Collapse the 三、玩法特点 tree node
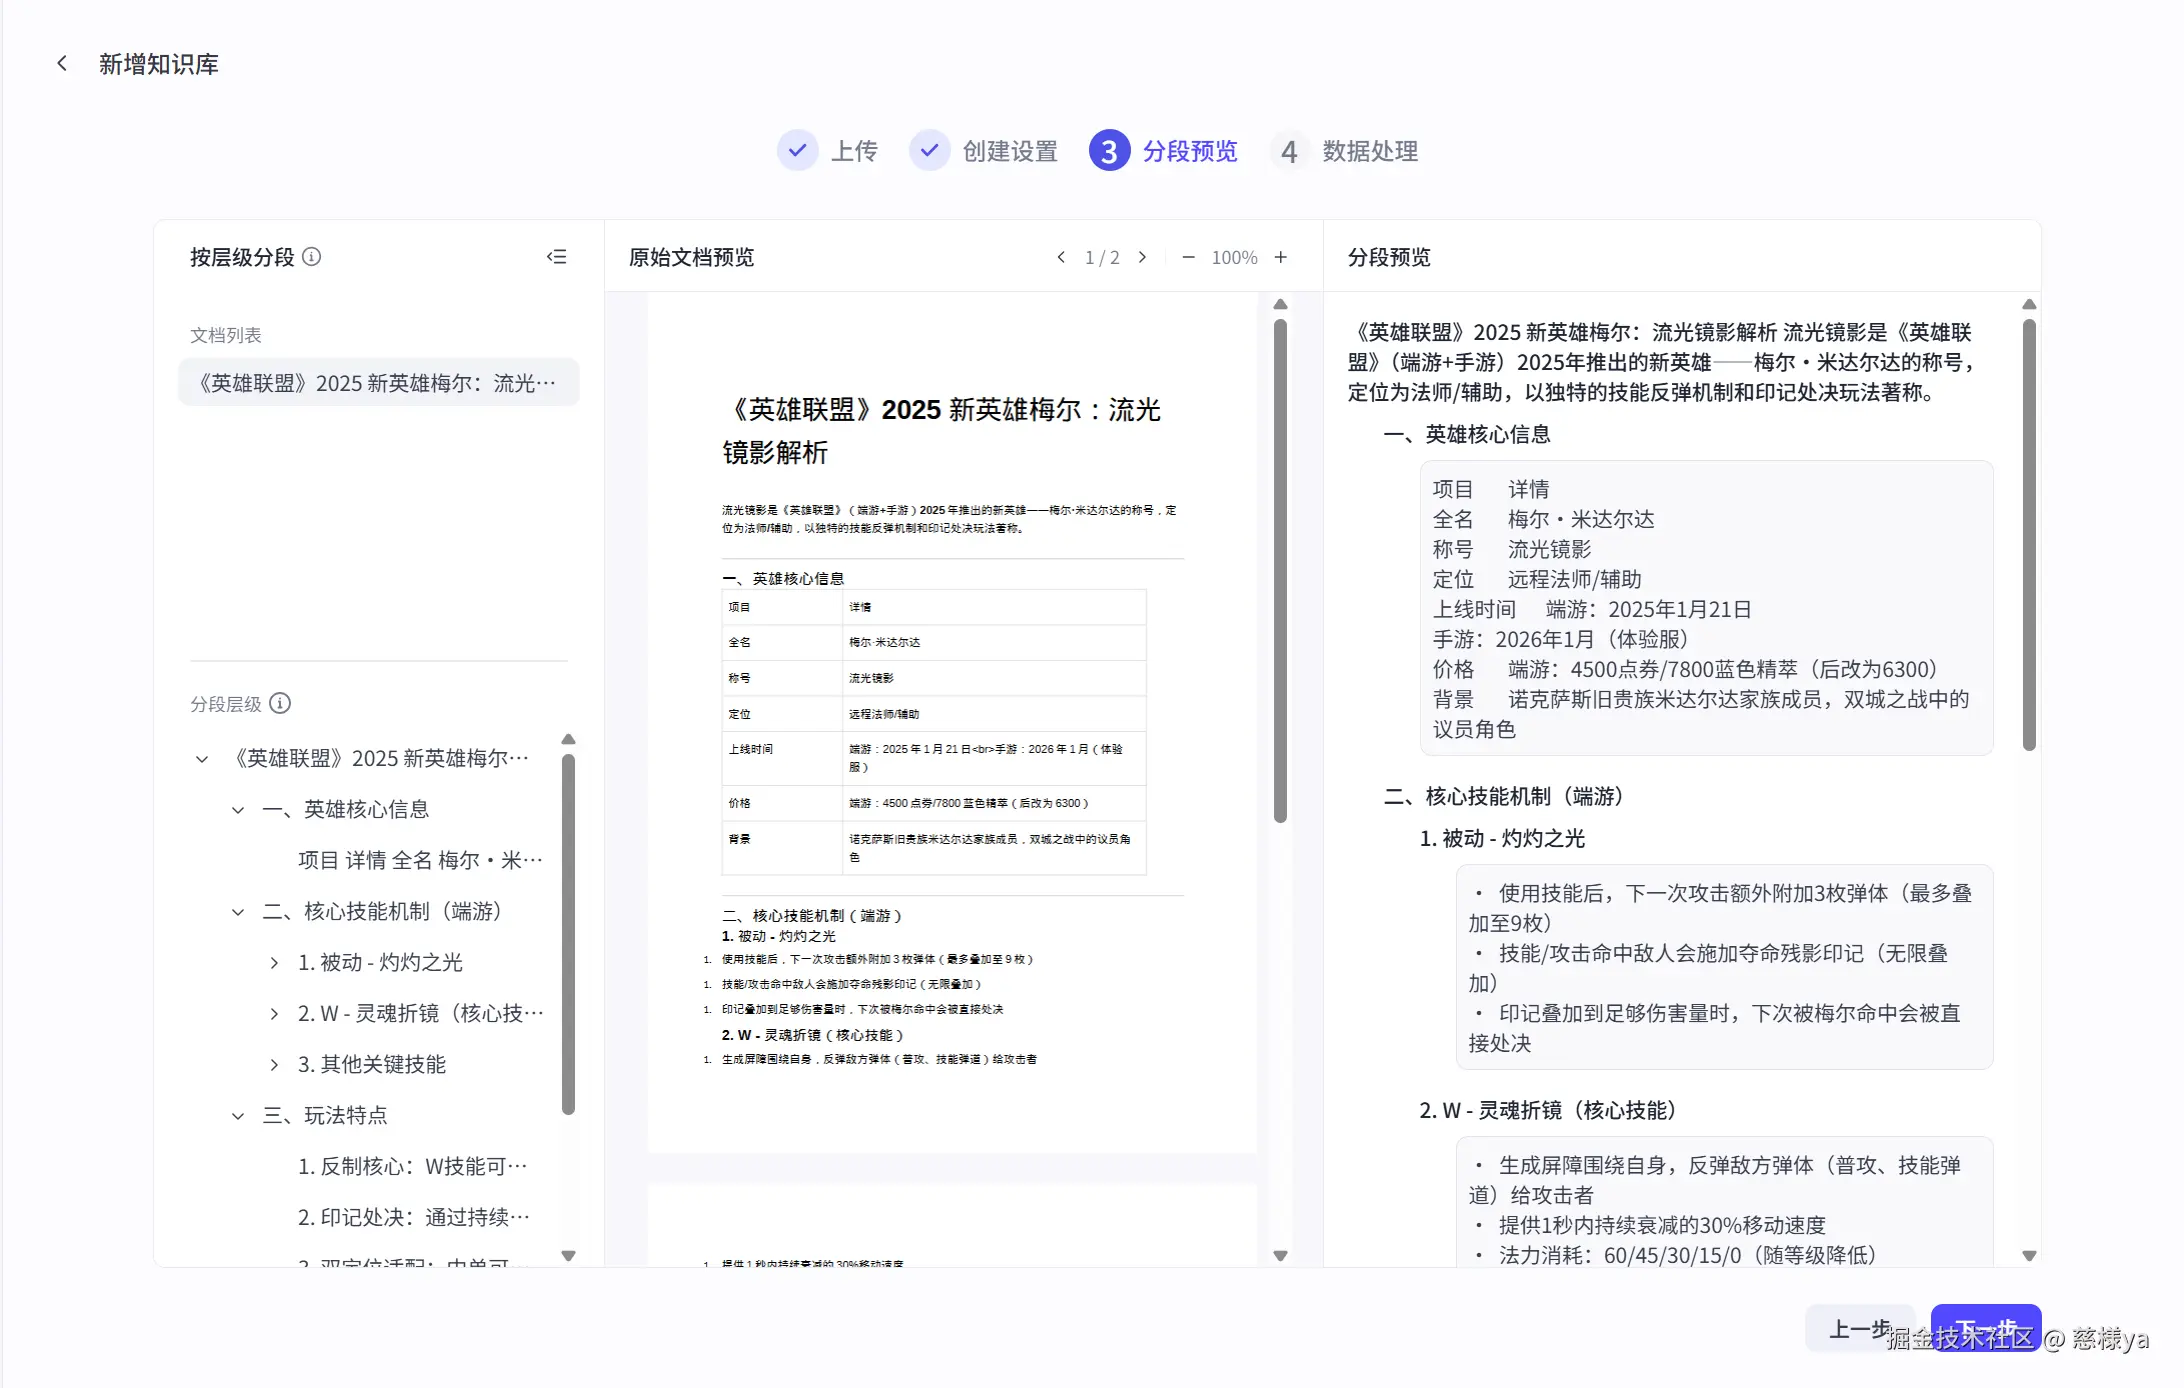The height and width of the screenshot is (1388, 2184). (x=238, y=1115)
